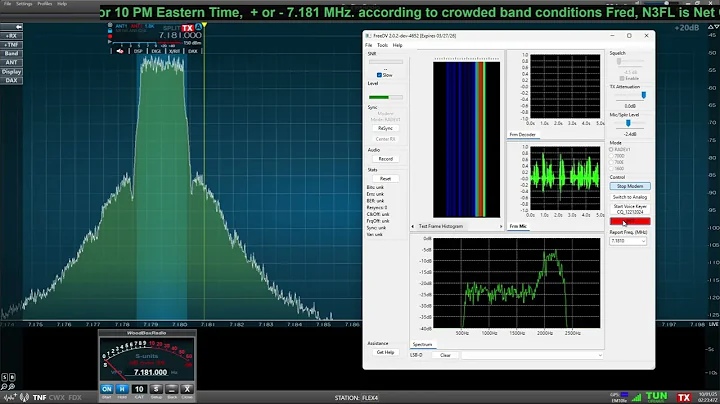
Task: Switch to the Frm Decoder tab
Action: click(x=523, y=135)
